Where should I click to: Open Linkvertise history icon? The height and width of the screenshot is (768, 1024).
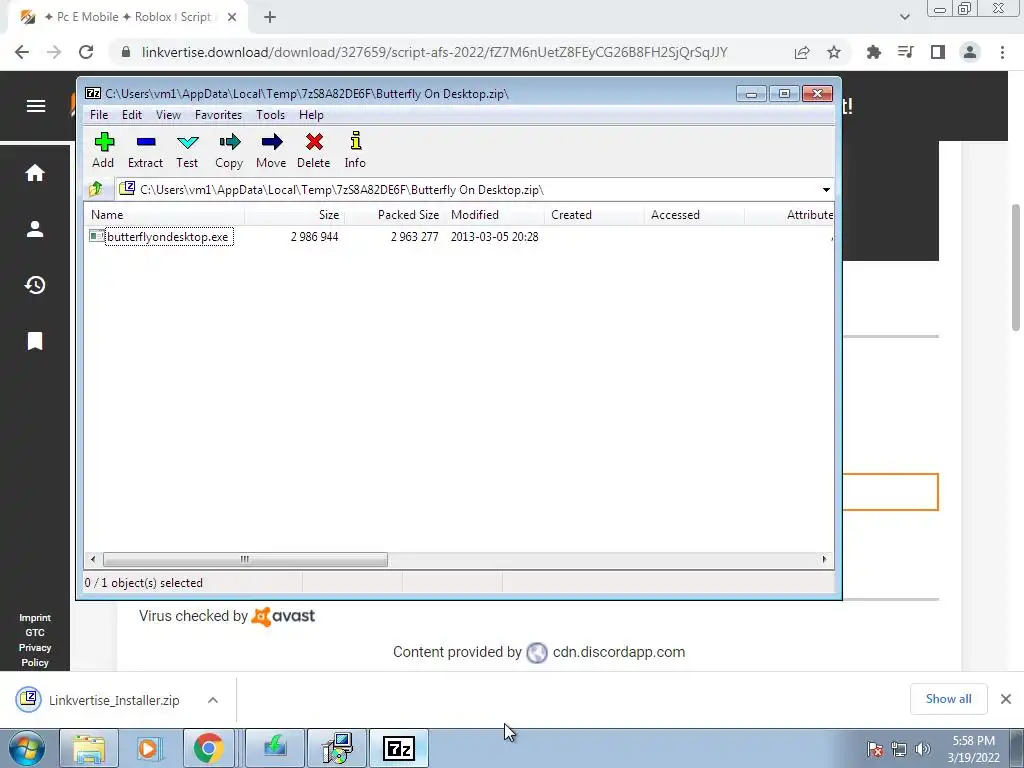[35, 285]
